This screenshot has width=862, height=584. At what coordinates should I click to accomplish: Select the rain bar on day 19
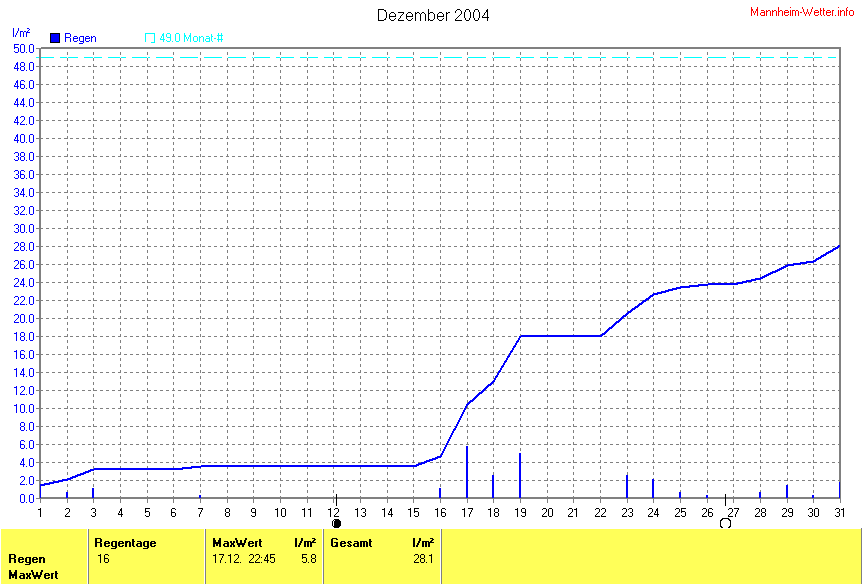coord(520,475)
